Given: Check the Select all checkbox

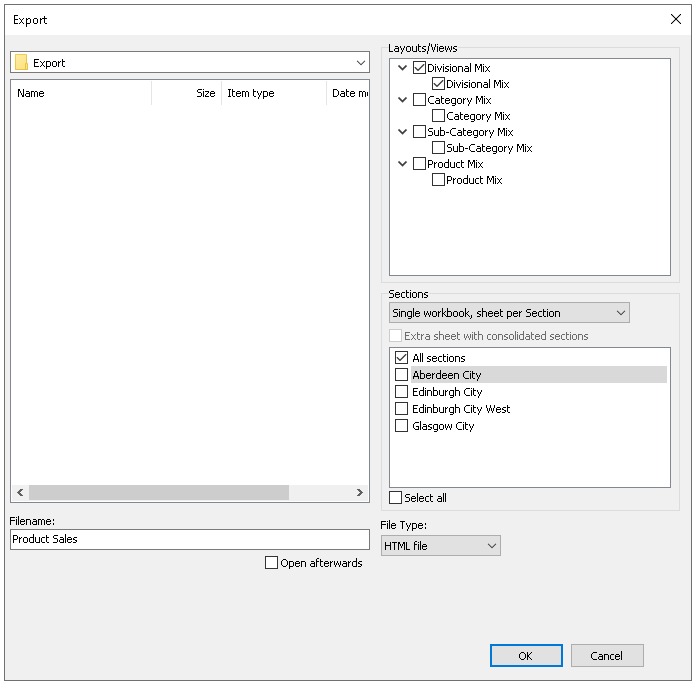Looking at the screenshot, I should point(396,497).
